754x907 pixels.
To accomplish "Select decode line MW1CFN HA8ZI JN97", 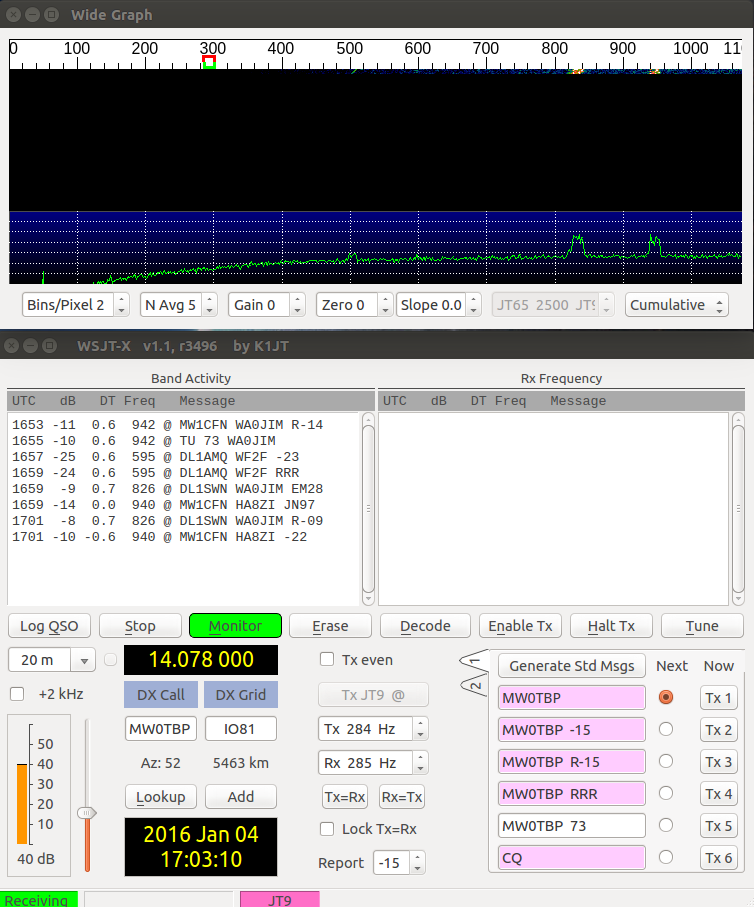I will (x=163, y=505).
